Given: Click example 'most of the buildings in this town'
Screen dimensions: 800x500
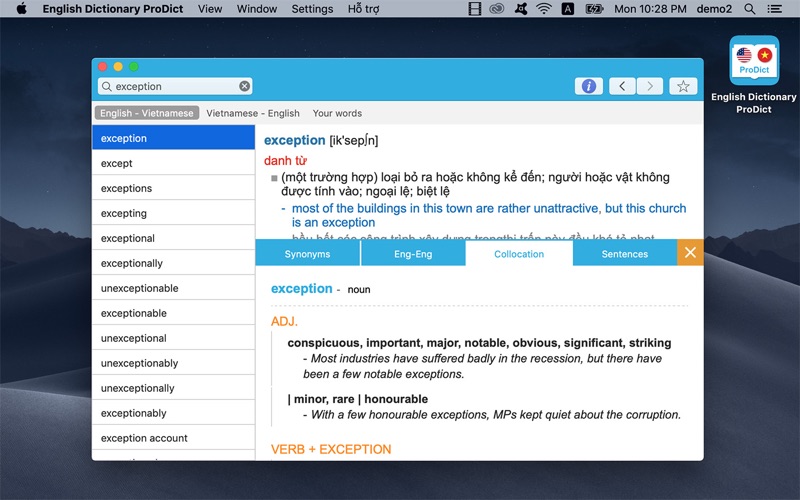Looking at the screenshot, I should coord(489,215).
